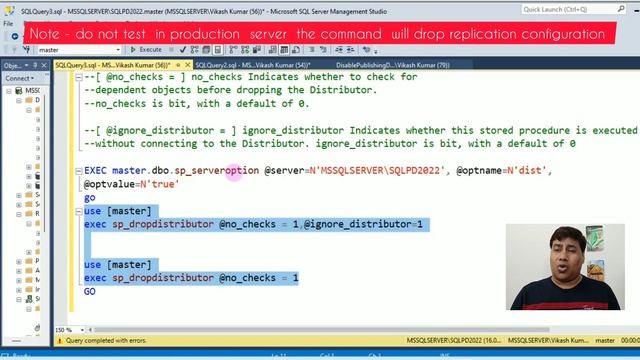Click sp_serveroption in the EXEC line

click(x=217, y=171)
